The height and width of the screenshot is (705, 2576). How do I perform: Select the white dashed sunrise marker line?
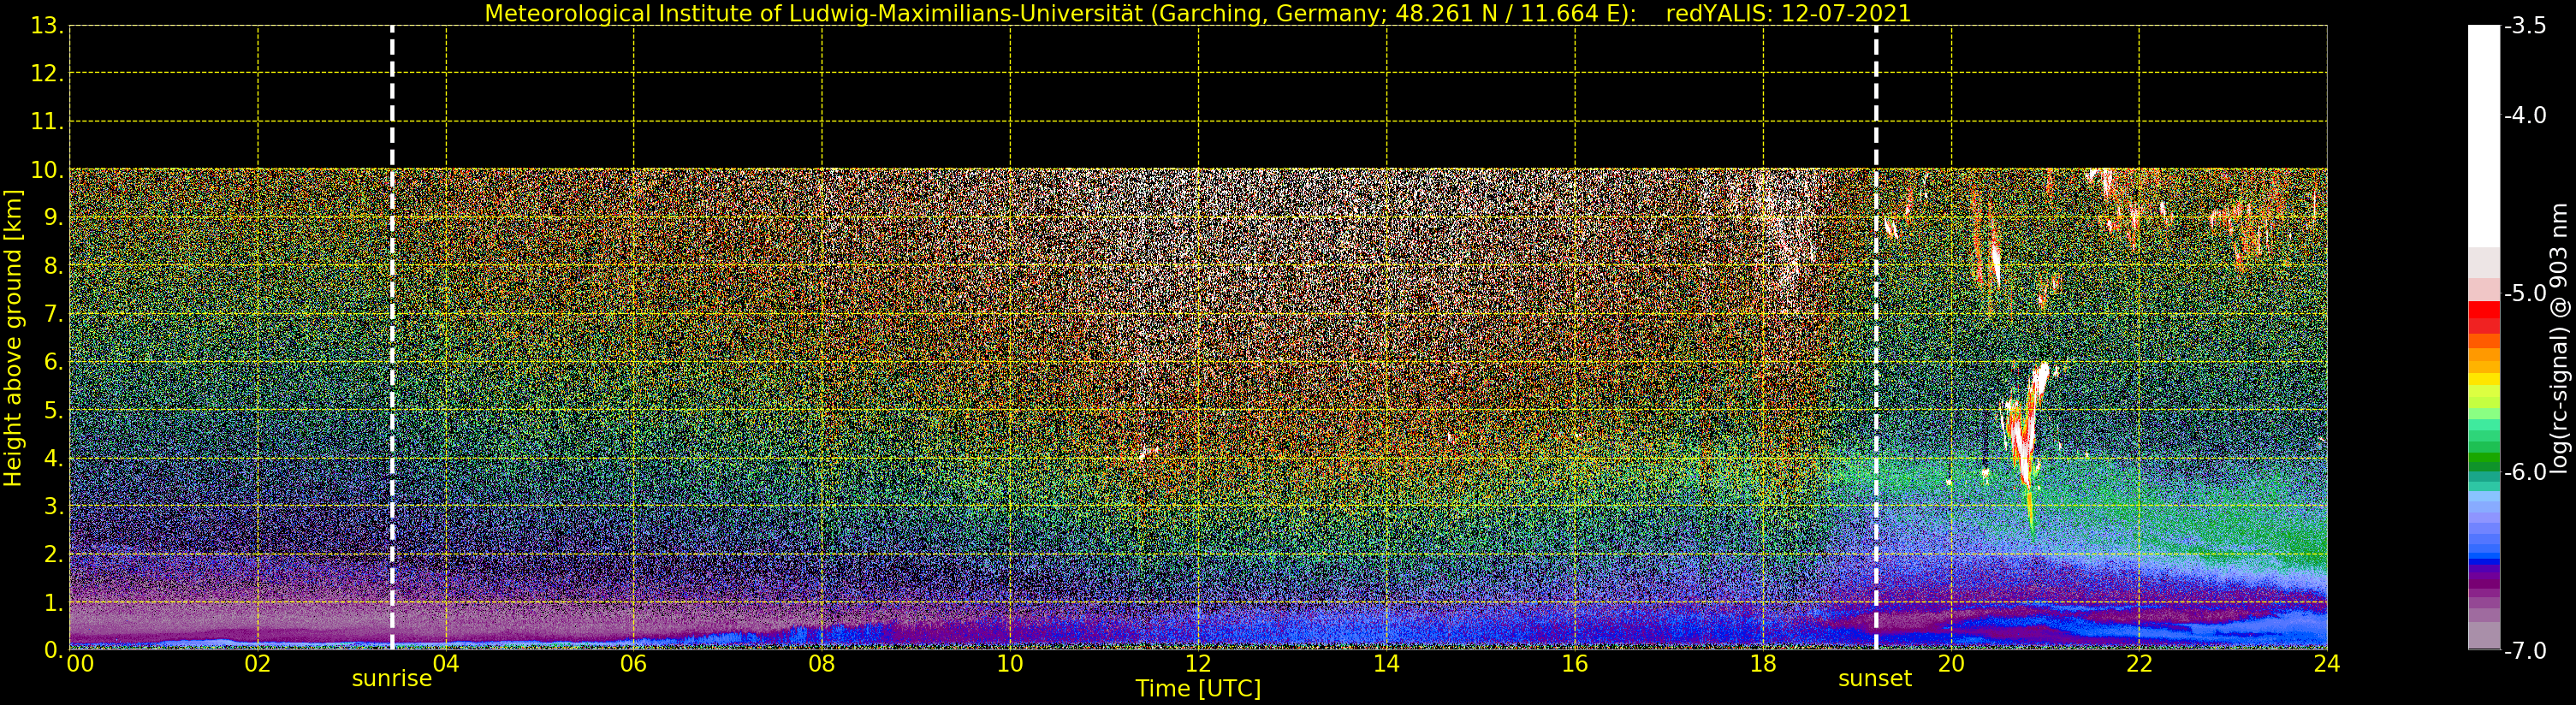392,338
